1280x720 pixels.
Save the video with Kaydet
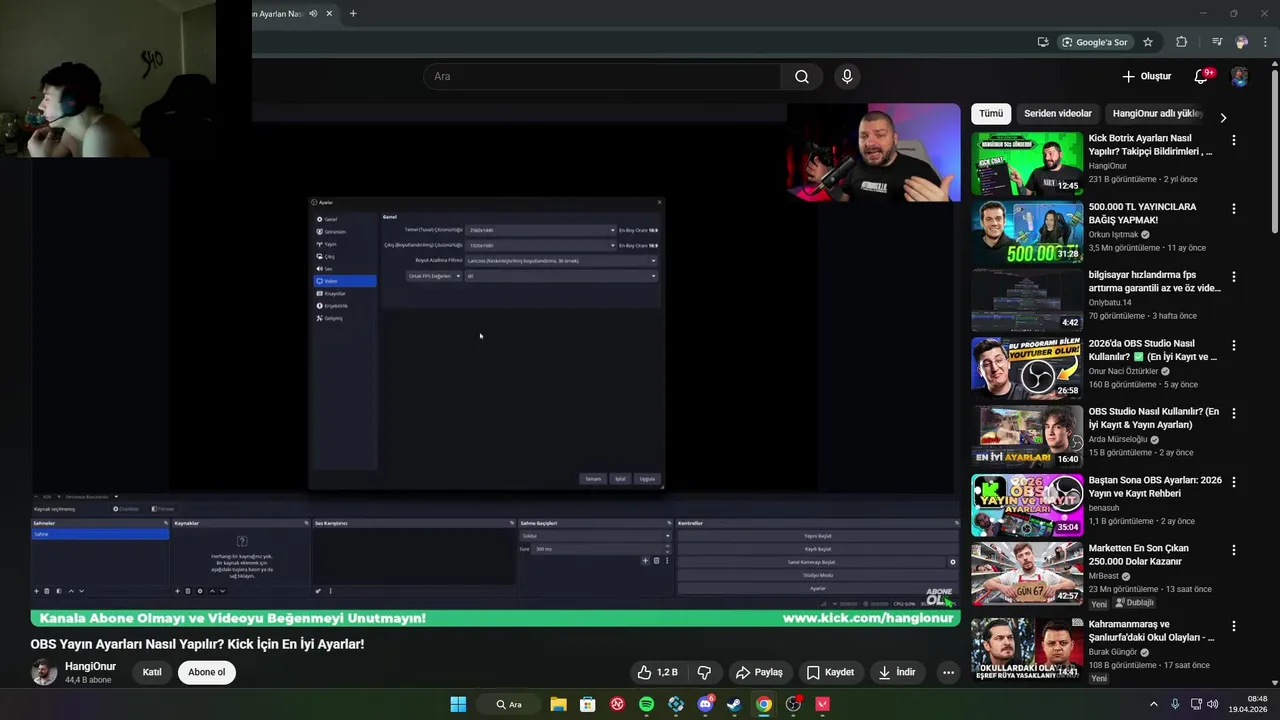(830, 672)
